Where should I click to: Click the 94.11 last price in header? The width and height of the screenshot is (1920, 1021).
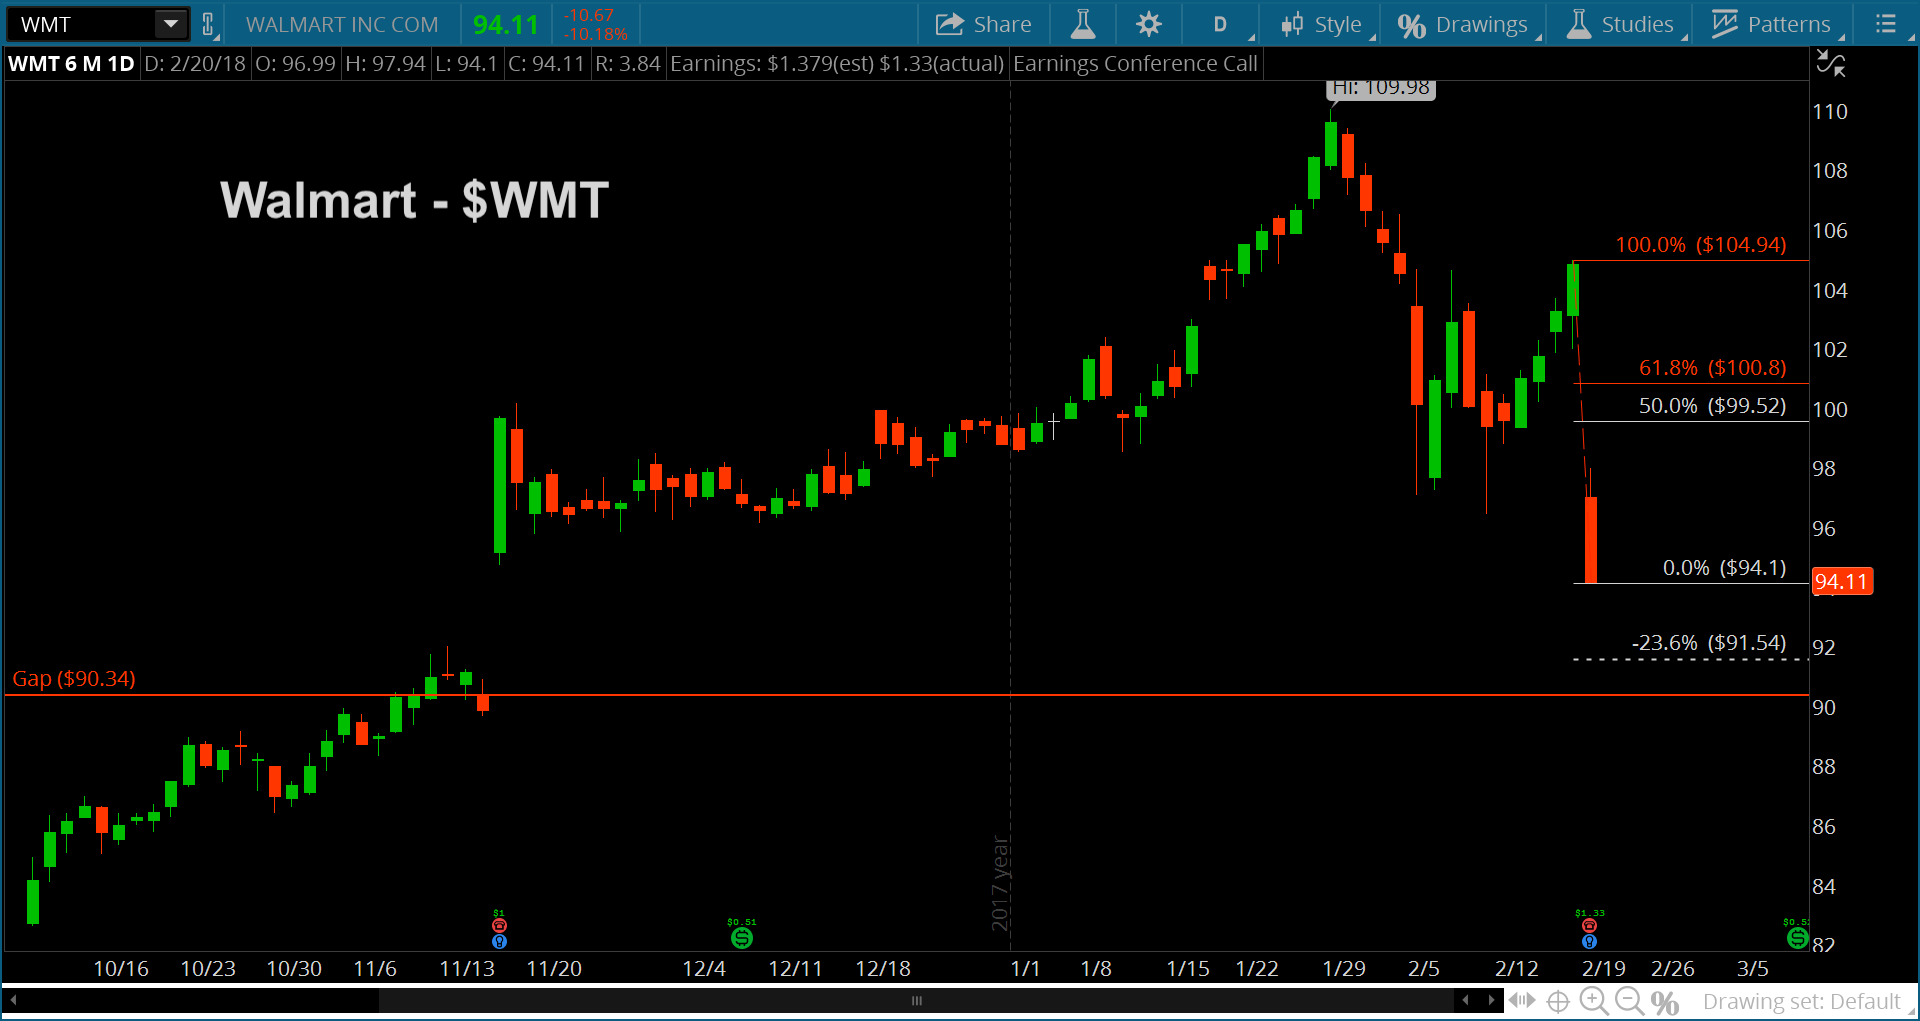point(506,24)
